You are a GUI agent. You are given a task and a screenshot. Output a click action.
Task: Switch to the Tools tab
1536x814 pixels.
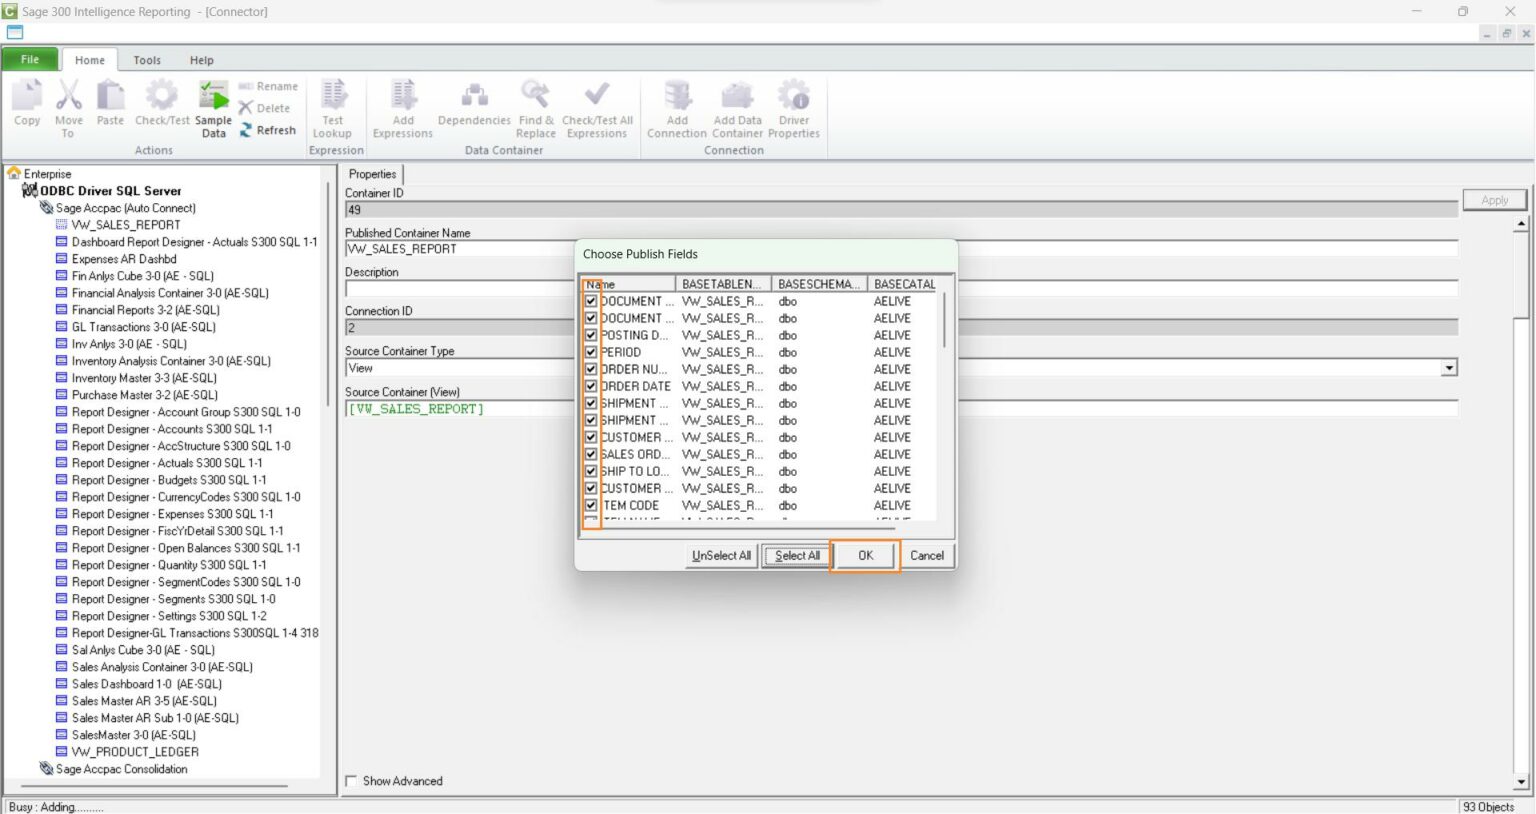click(x=147, y=59)
